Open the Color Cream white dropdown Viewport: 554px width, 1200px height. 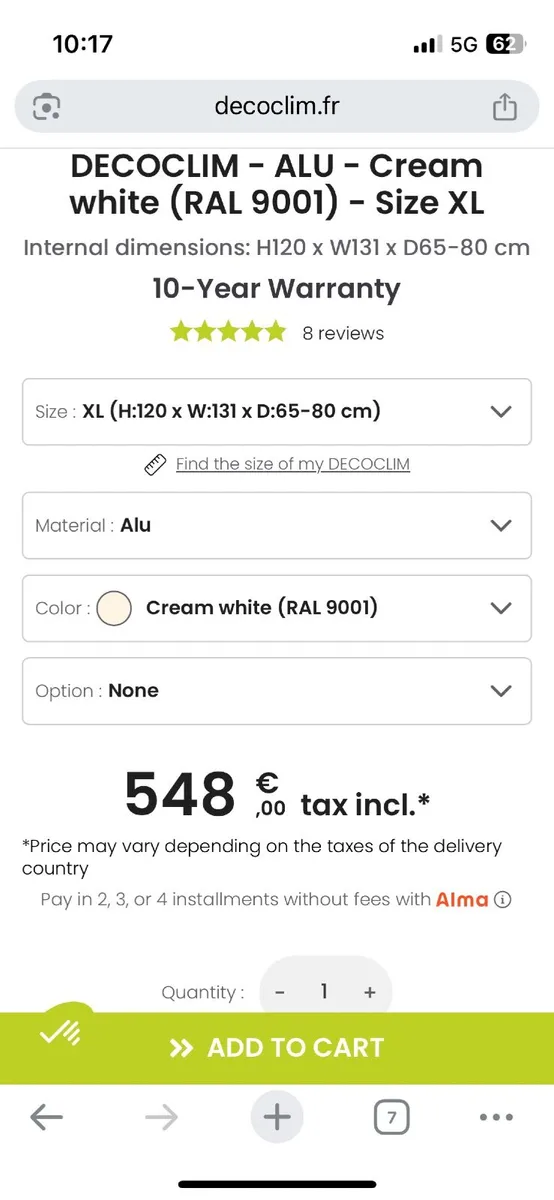277,608
